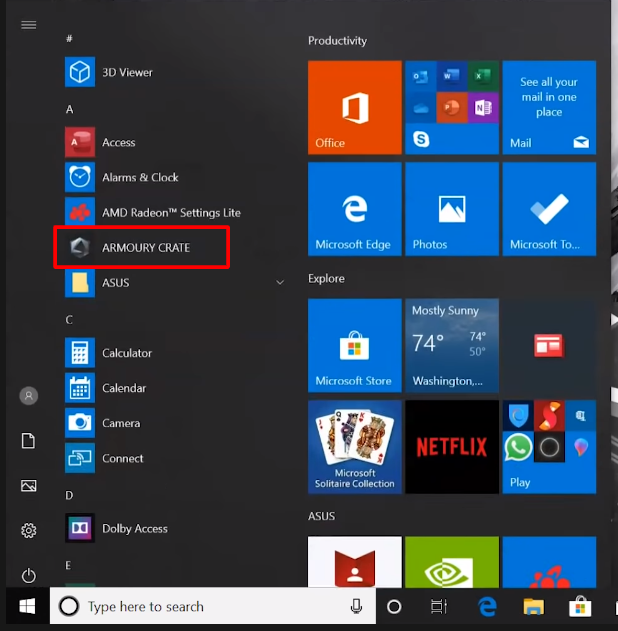The width and height of the screenshot is (618, 631).
Task: Open the Microsoft Store tile
Action: pos(354,345)
